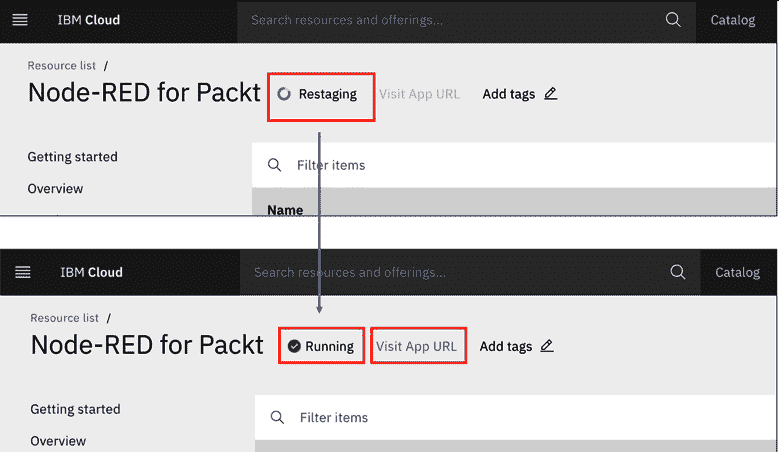Screen dimensions: 779x452
Task: Open hamburger menu in bottom IBM Cloud header
Action: 23,272
